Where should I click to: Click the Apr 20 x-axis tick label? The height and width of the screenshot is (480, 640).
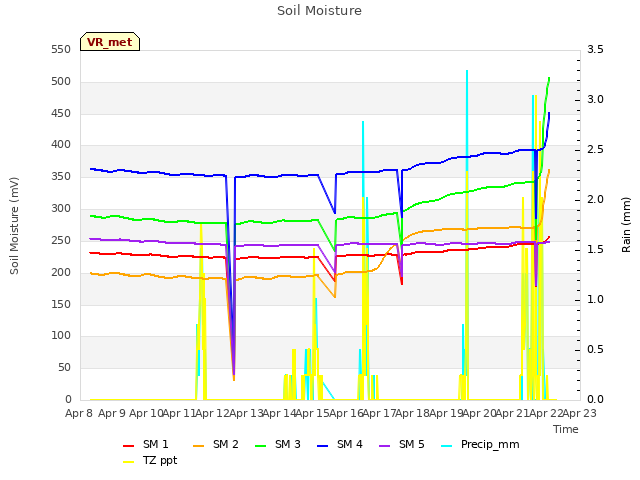(479, 413)
